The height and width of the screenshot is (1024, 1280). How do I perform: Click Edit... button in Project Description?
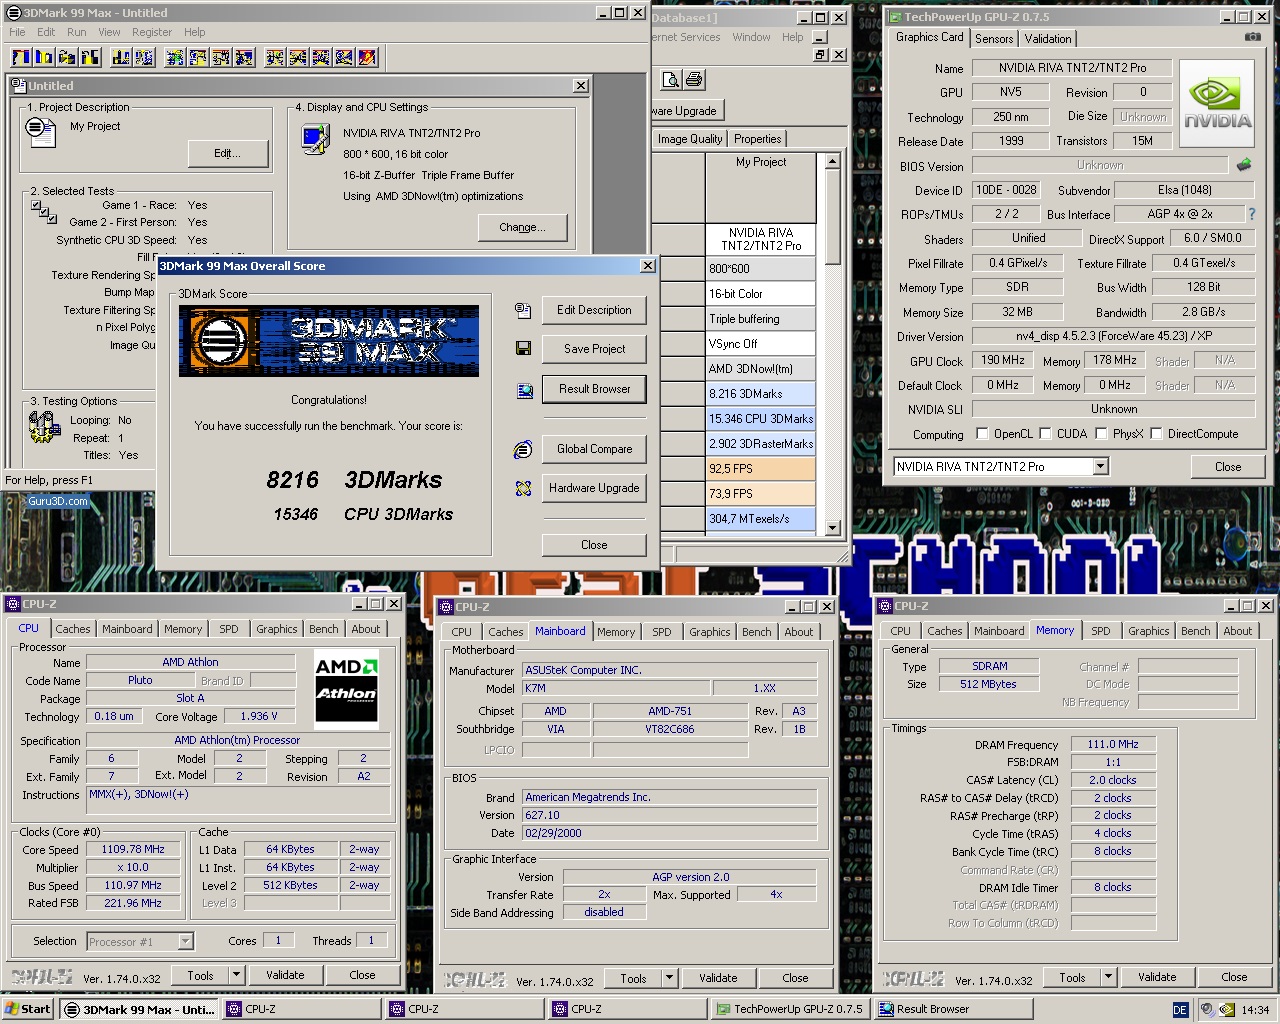(227, 153)
